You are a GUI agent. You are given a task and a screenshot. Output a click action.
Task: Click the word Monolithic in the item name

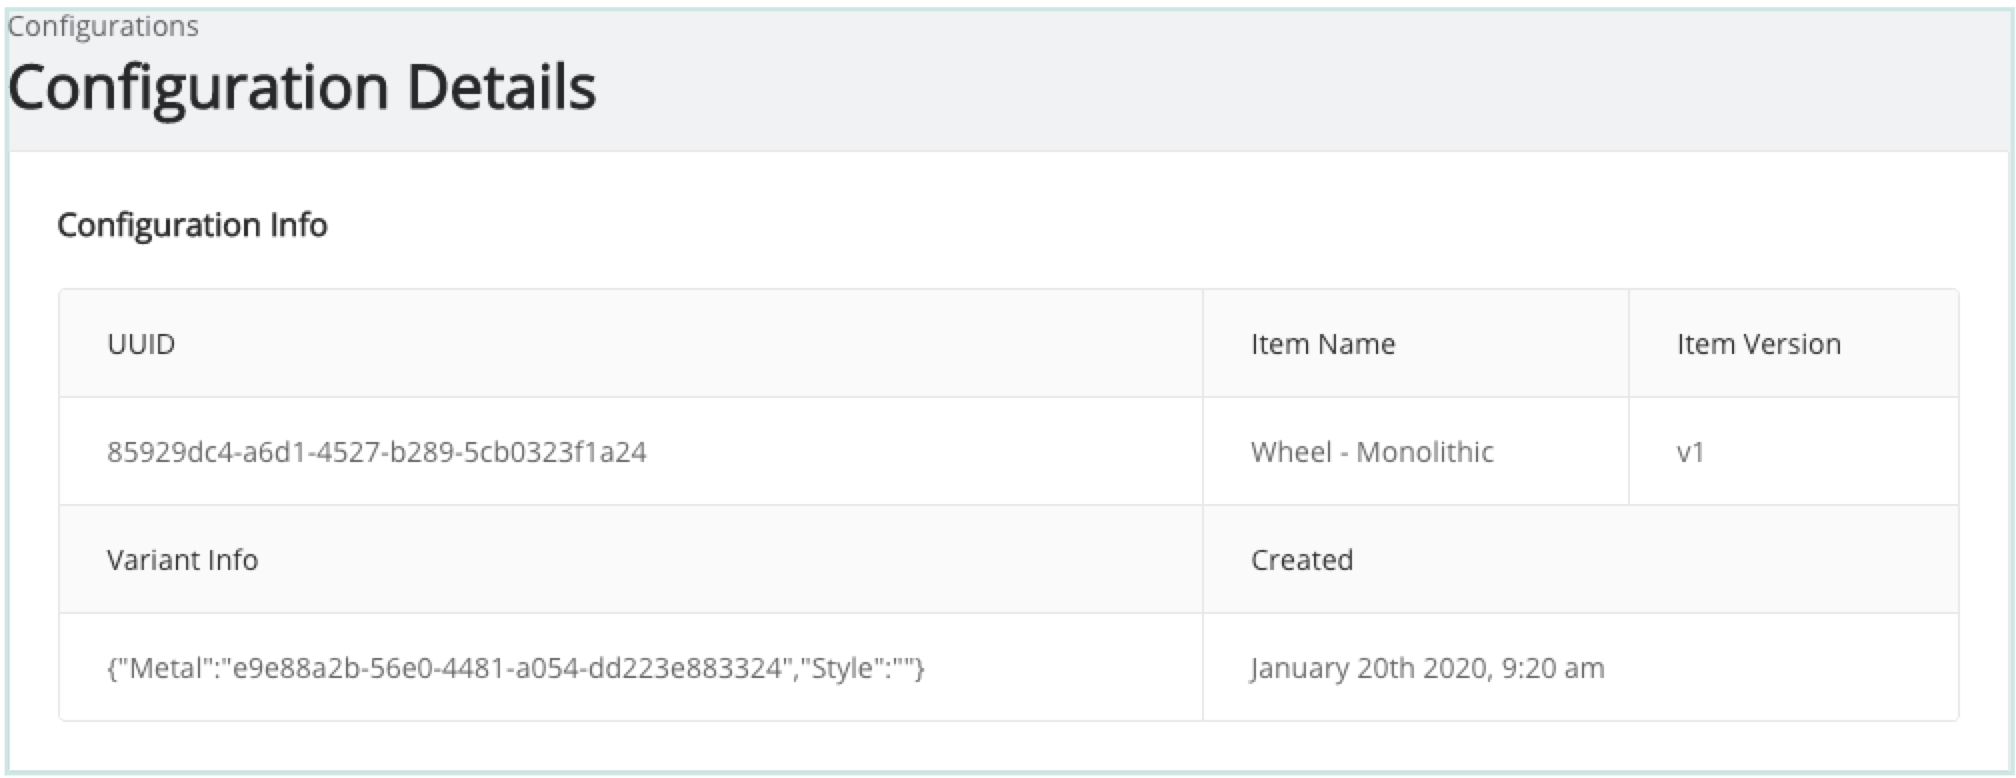click(x=1424, y=452)
